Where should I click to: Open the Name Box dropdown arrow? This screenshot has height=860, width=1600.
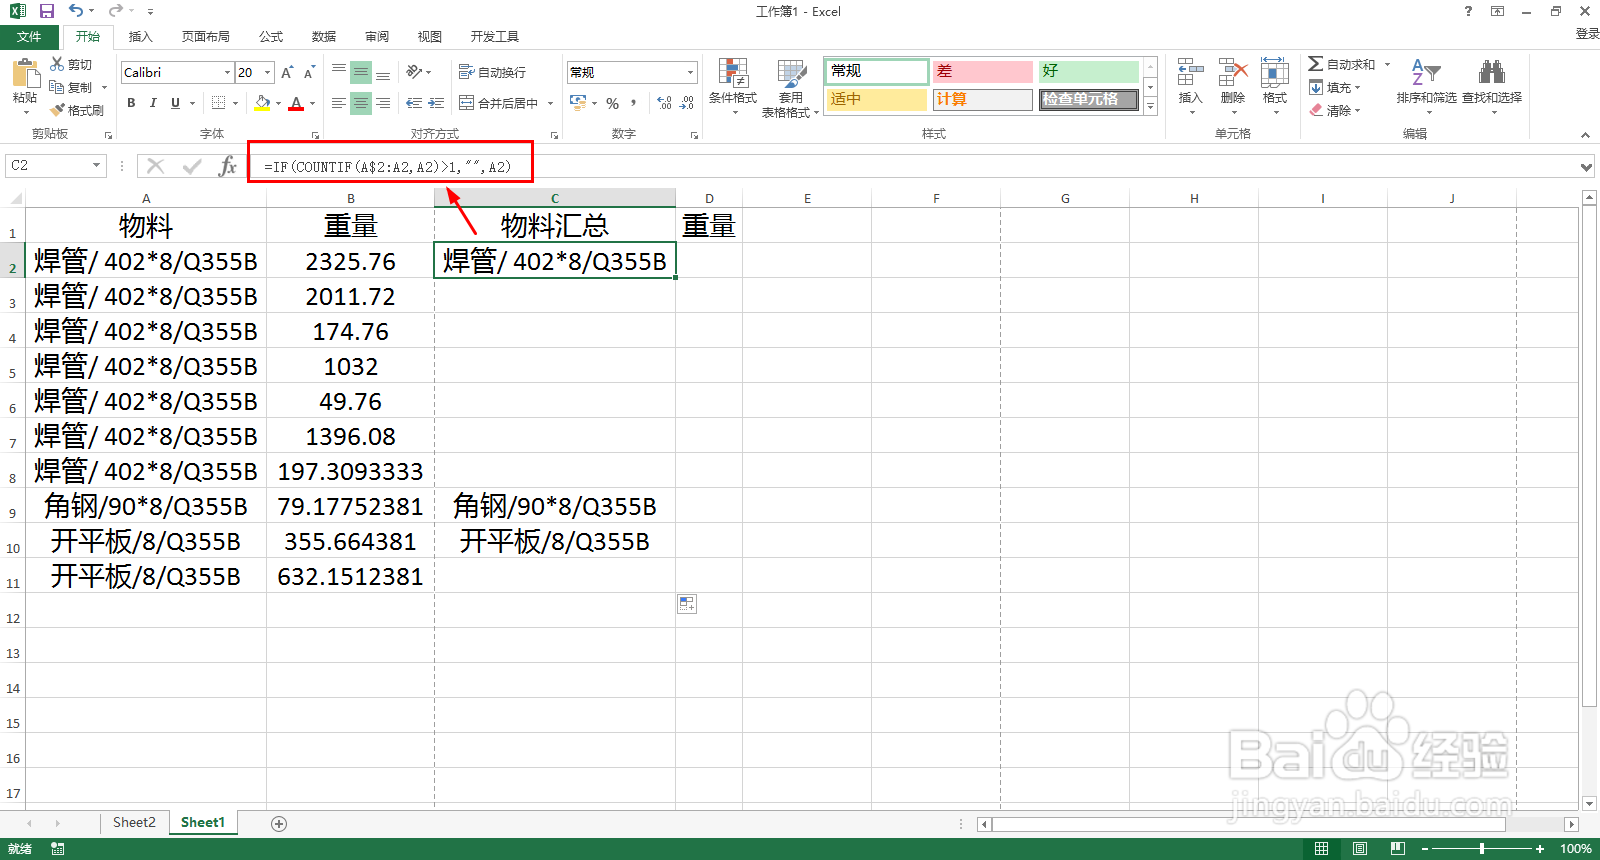[96, 166]
